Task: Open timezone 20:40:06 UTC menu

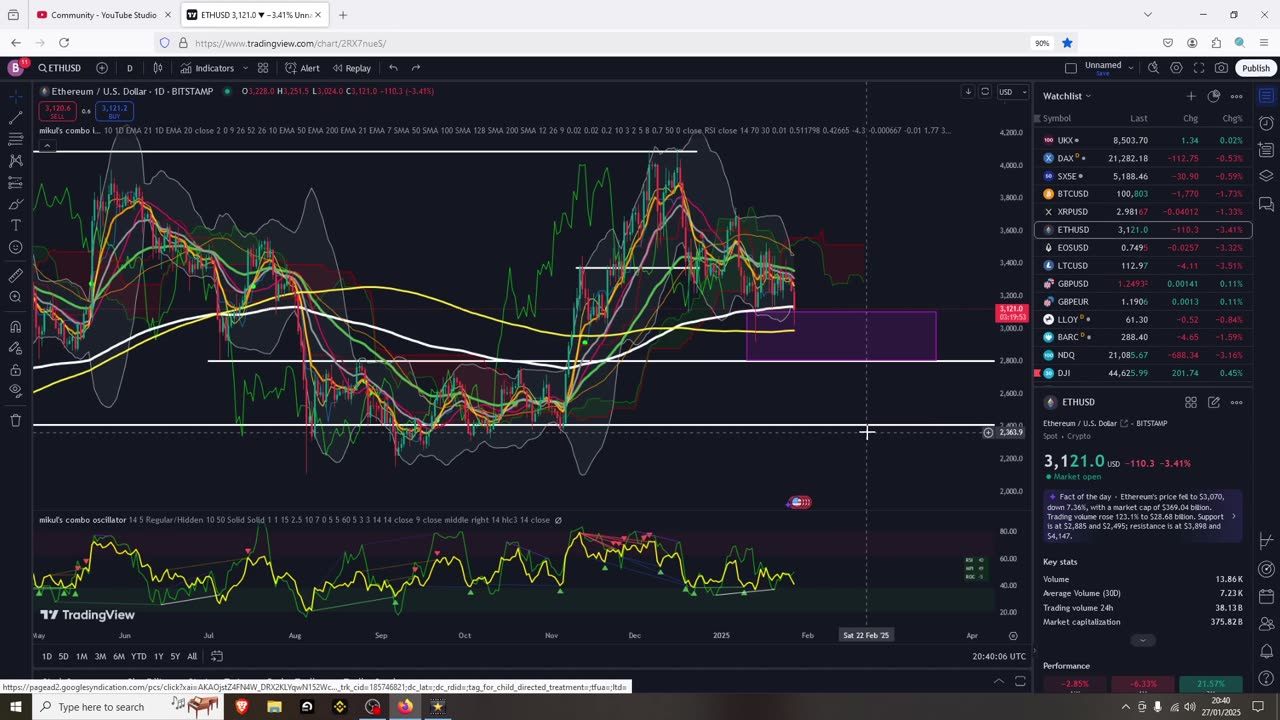Action: pyautogui.click(x=998, y=656)
